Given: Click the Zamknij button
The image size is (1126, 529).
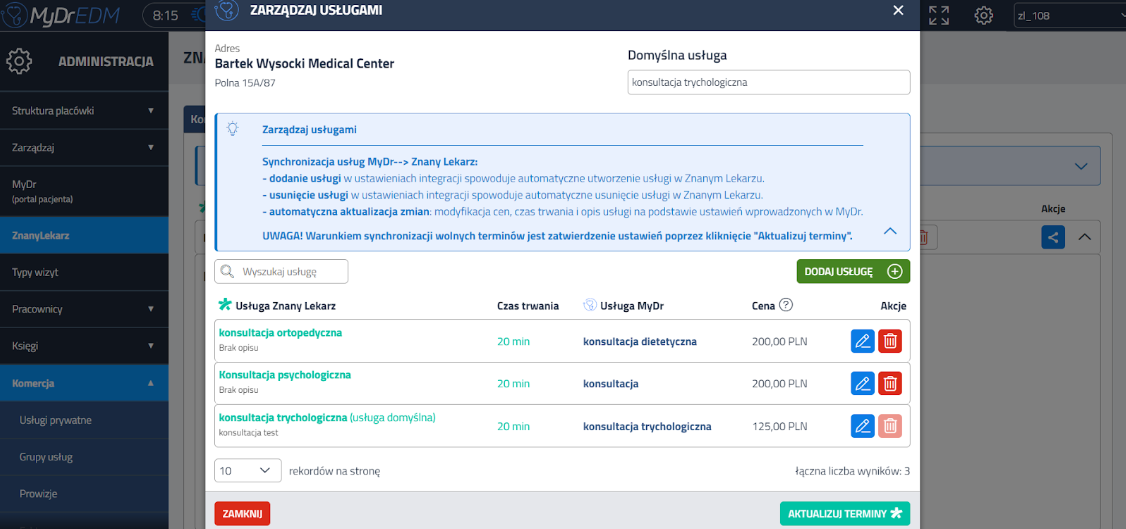Looking at the screenshot, I should pyautogui.click(x=242, y=514).
